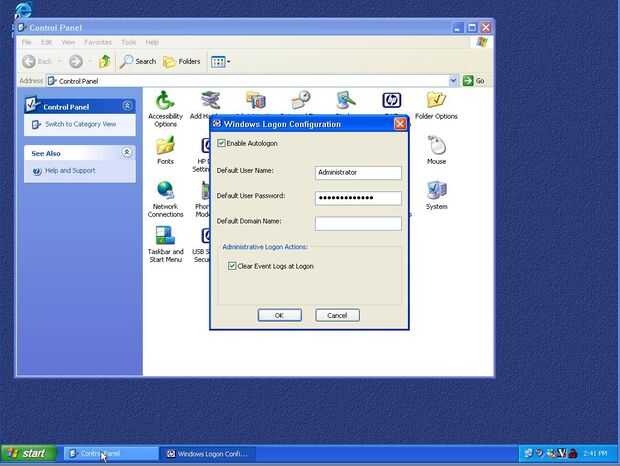Click the Forward arrow in the toolbar
This screenshot has height=466, width=620.
pos(76,61)
